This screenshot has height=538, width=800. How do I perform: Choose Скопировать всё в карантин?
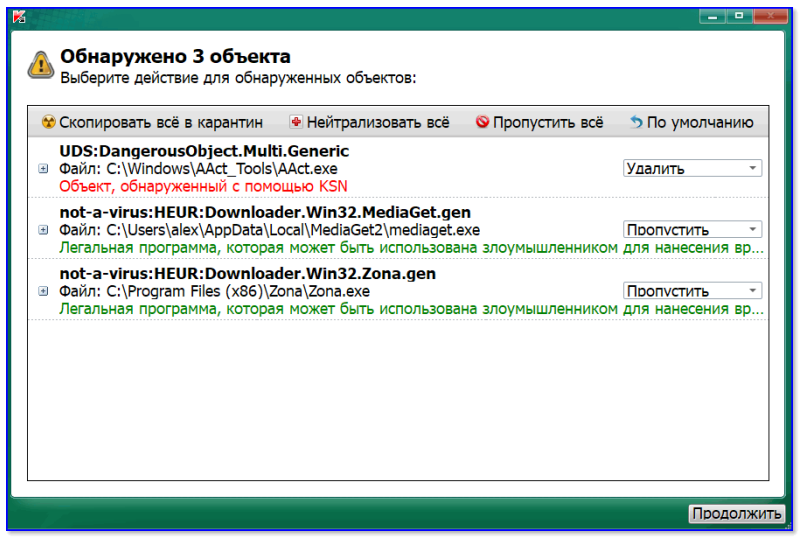161,123
